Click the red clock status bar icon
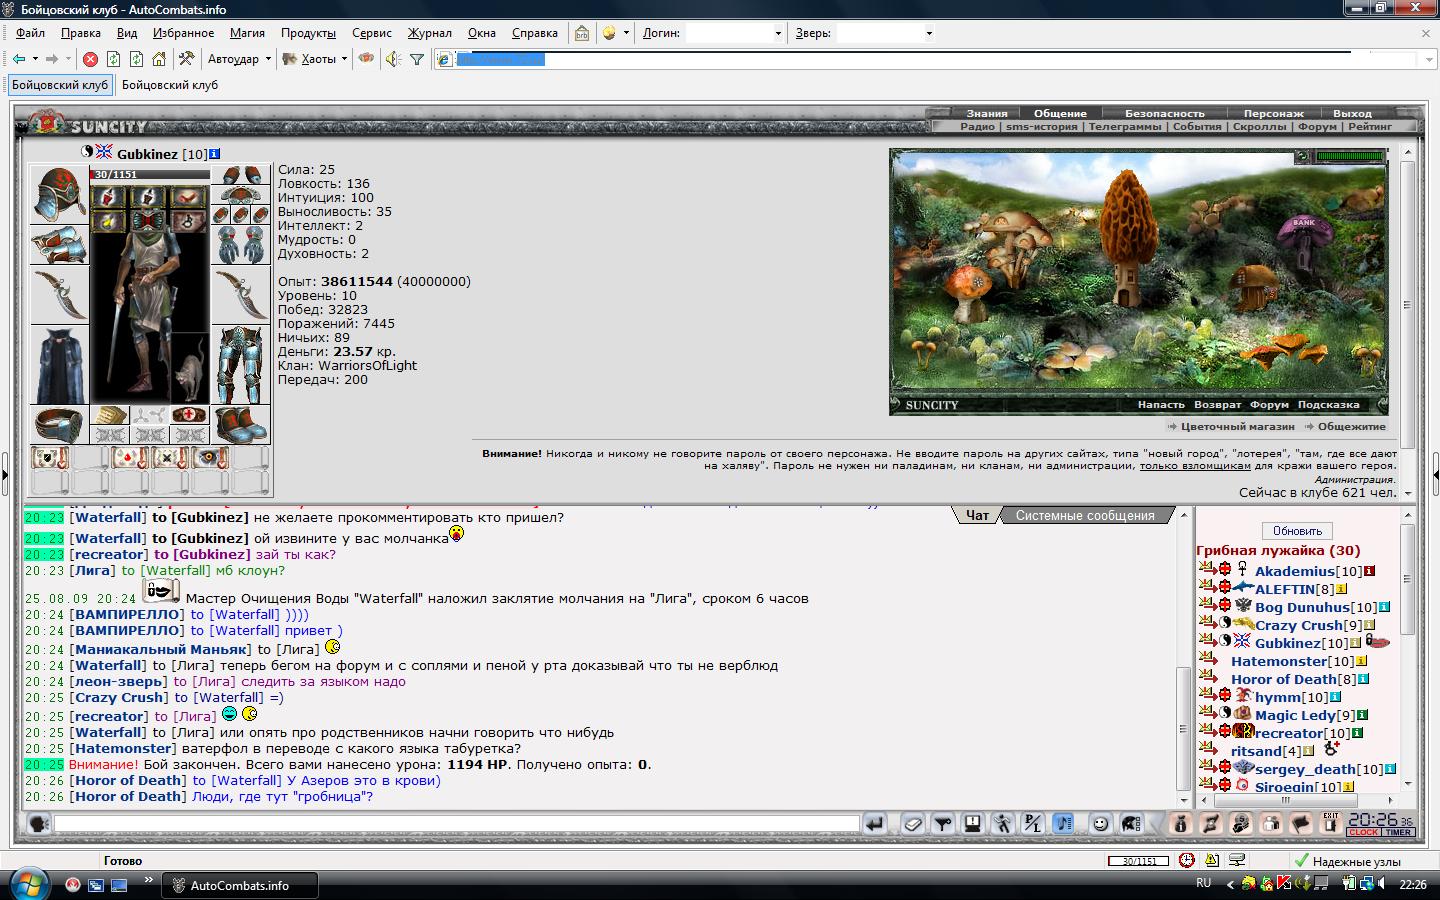Image resolution: width=1440 pixels, height=900 pixels. click(x=1186, y=860)
